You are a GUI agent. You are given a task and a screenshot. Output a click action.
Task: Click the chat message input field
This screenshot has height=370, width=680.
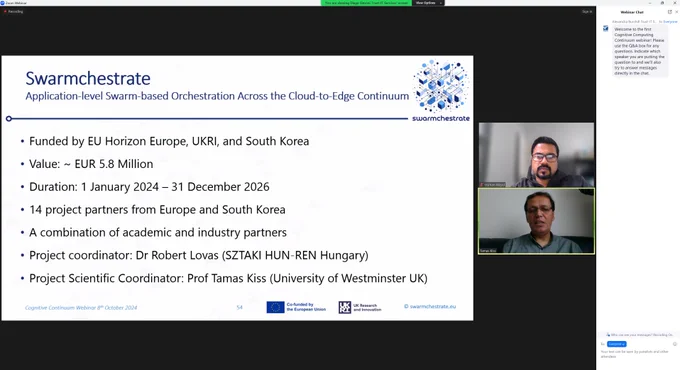click(635, 354)
